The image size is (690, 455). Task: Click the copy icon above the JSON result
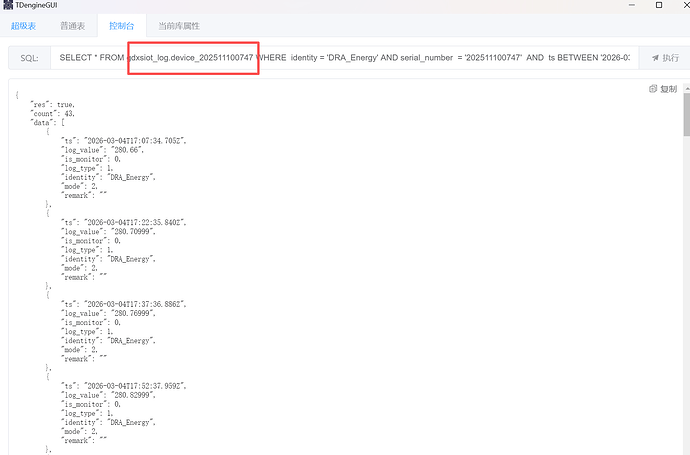click(x=652, y=89)
